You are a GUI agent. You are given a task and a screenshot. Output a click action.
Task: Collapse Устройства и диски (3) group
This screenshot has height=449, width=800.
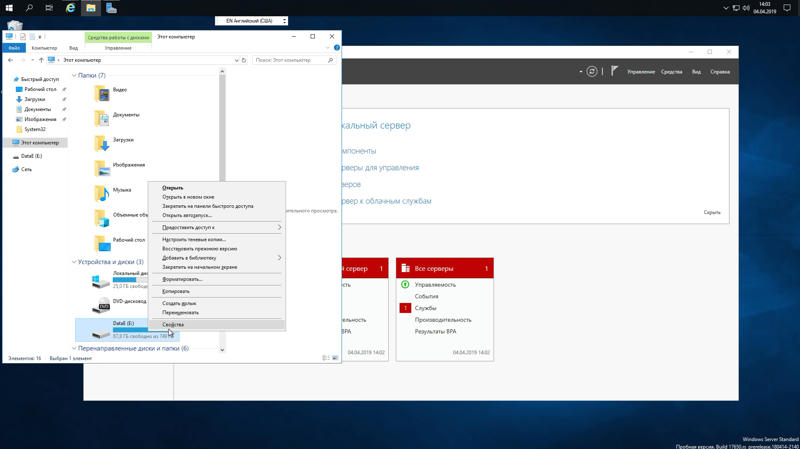point(74,262)
